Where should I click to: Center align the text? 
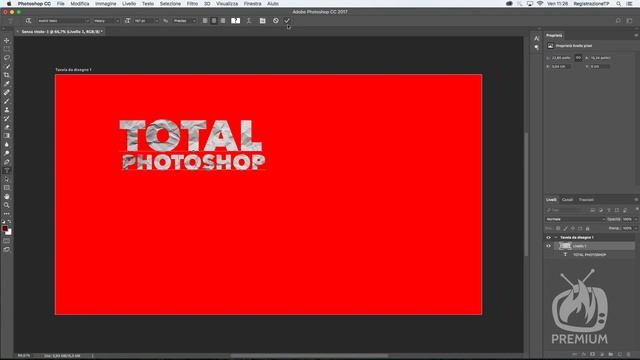(214, 20)
